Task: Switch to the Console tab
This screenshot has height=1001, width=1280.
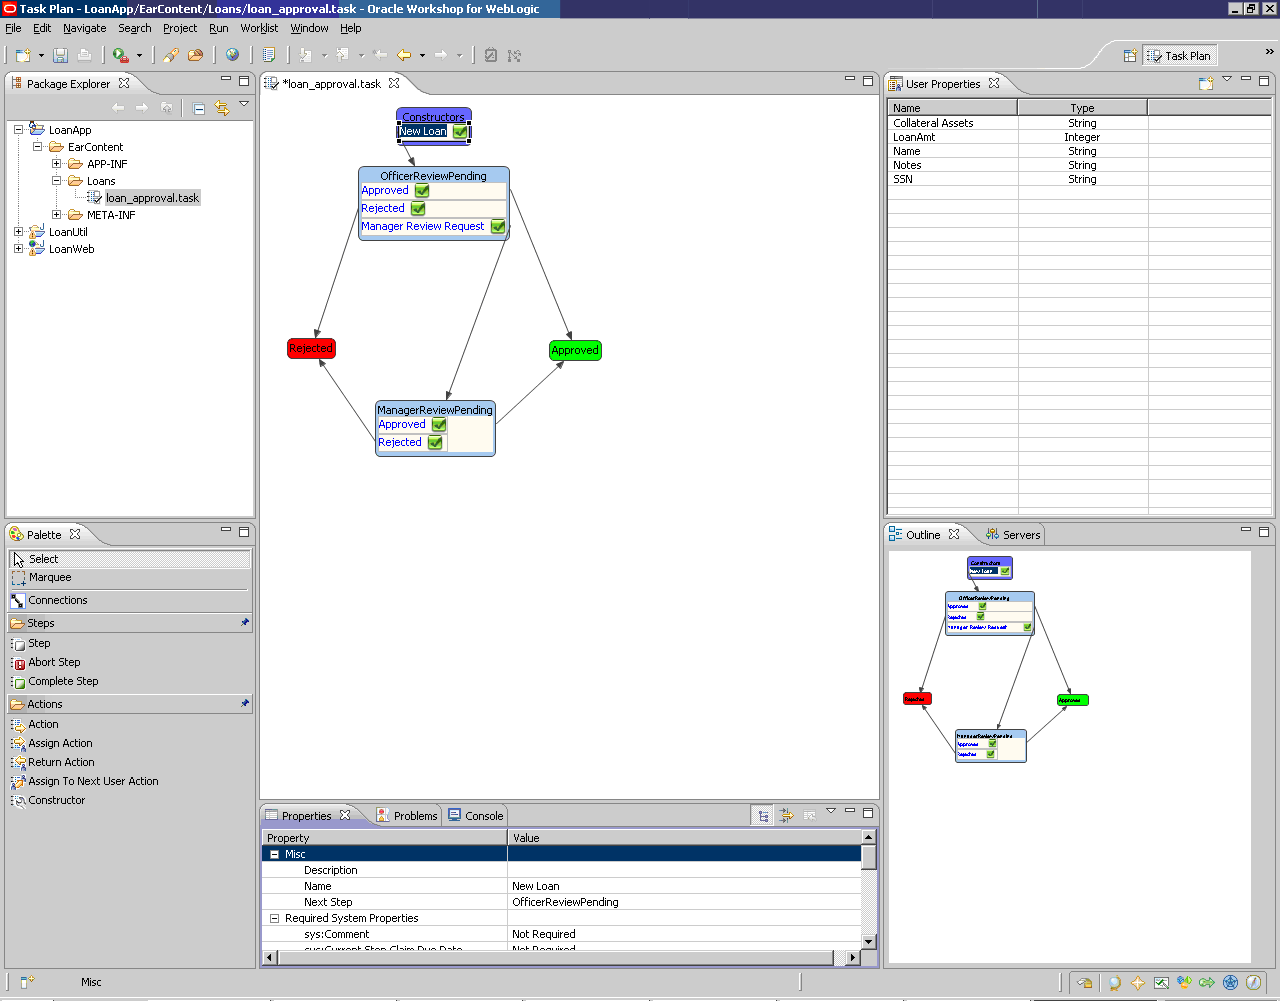Action: tap(476, 816)
